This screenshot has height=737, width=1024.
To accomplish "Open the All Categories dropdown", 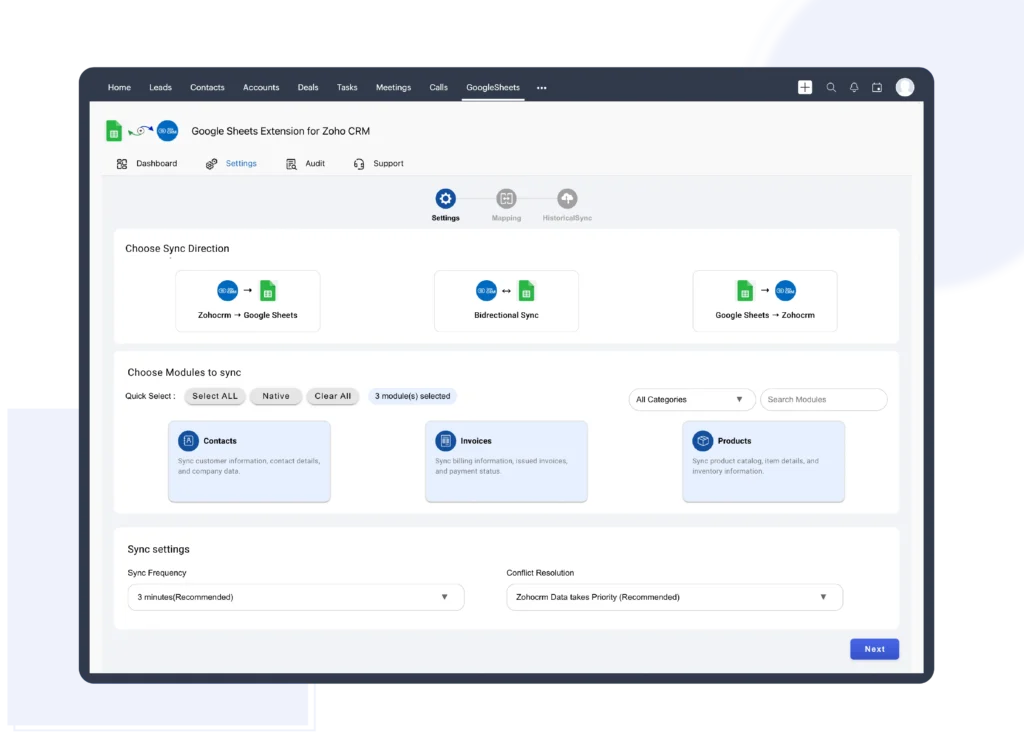I will (691, 399).
